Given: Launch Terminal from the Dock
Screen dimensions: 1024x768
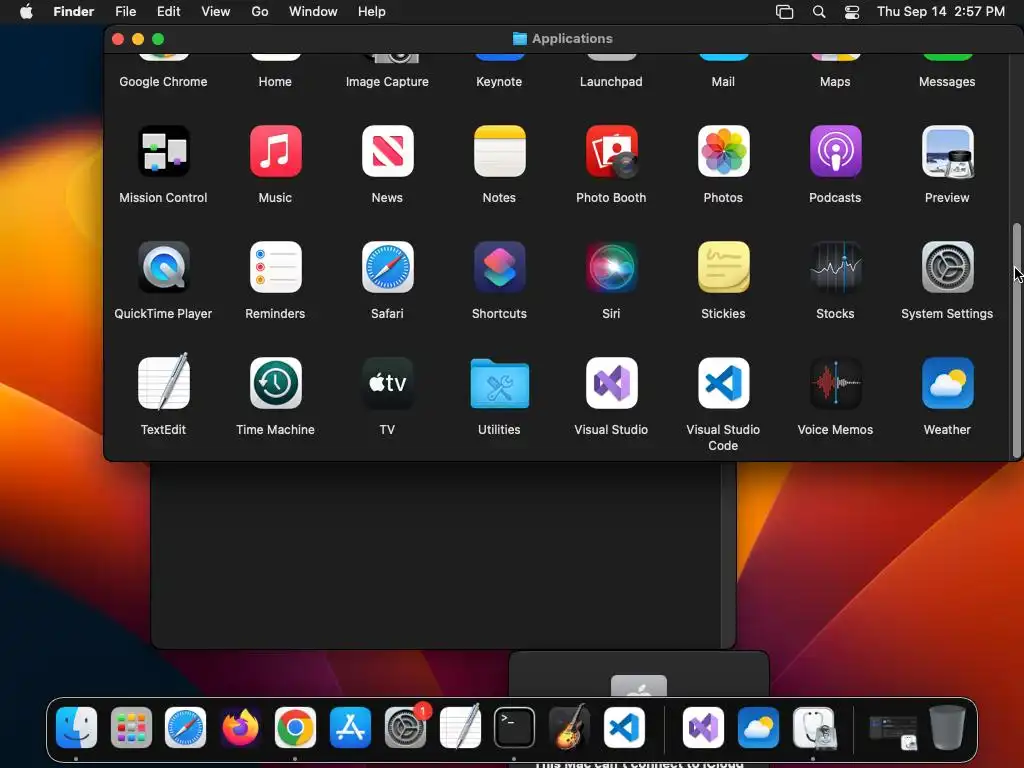Looking at the screenshot, I should (x=515, y=728).
